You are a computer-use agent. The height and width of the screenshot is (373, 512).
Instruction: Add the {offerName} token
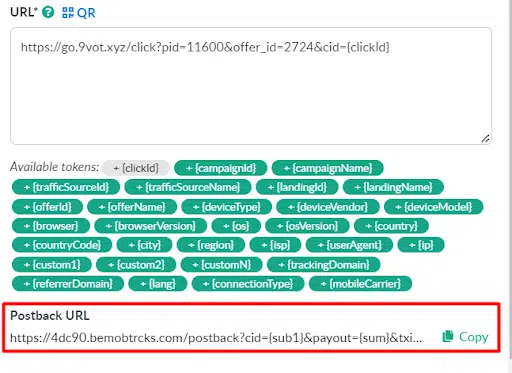coord(132,207)
